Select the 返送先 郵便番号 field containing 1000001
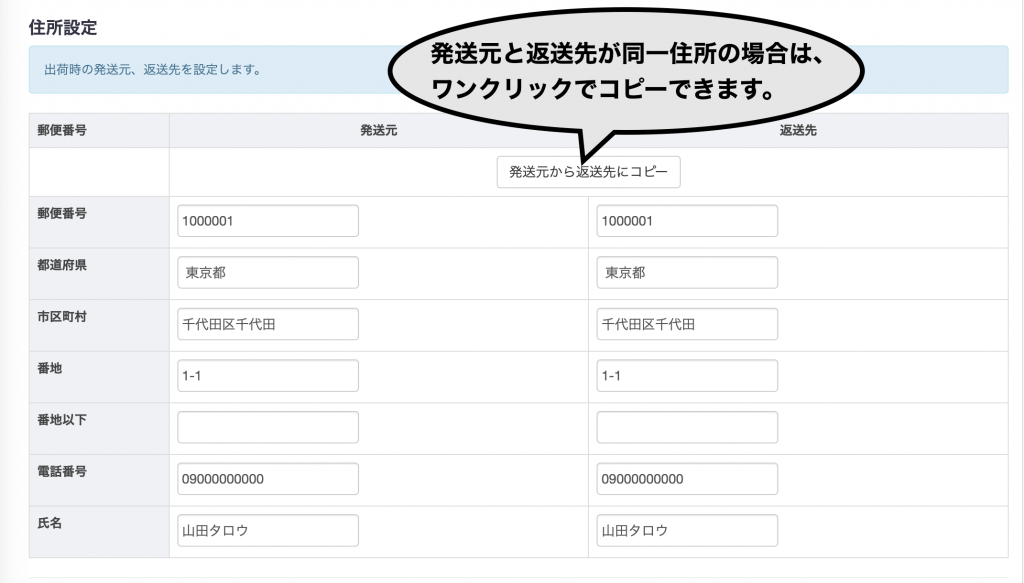The image size is (1024, 583). point(687,221)
